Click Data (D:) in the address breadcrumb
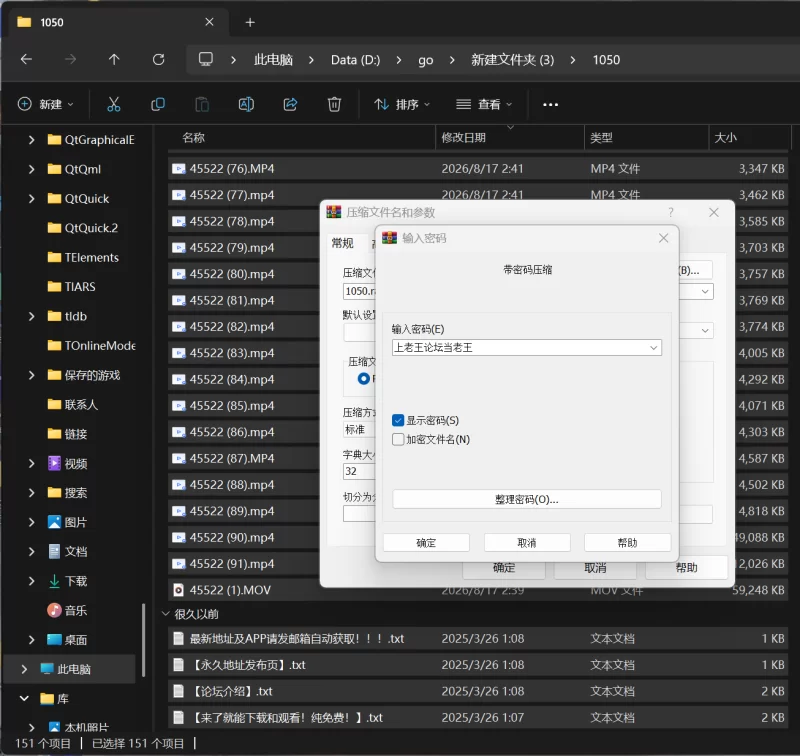 [x=356, y=60]
